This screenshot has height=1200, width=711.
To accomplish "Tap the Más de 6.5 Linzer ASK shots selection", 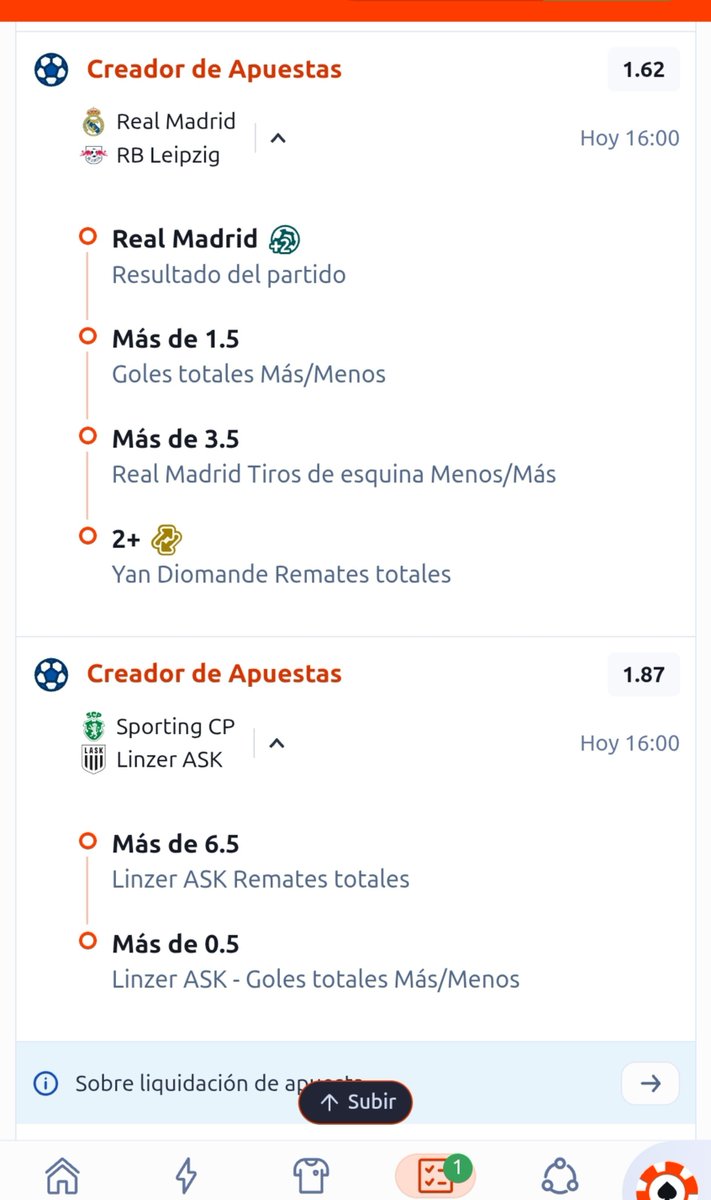I will coord(260,860).
